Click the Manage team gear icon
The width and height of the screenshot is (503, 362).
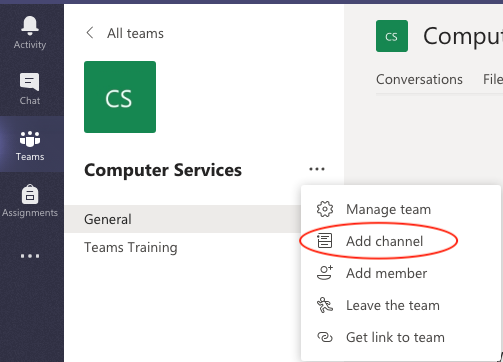coord(325,209)
